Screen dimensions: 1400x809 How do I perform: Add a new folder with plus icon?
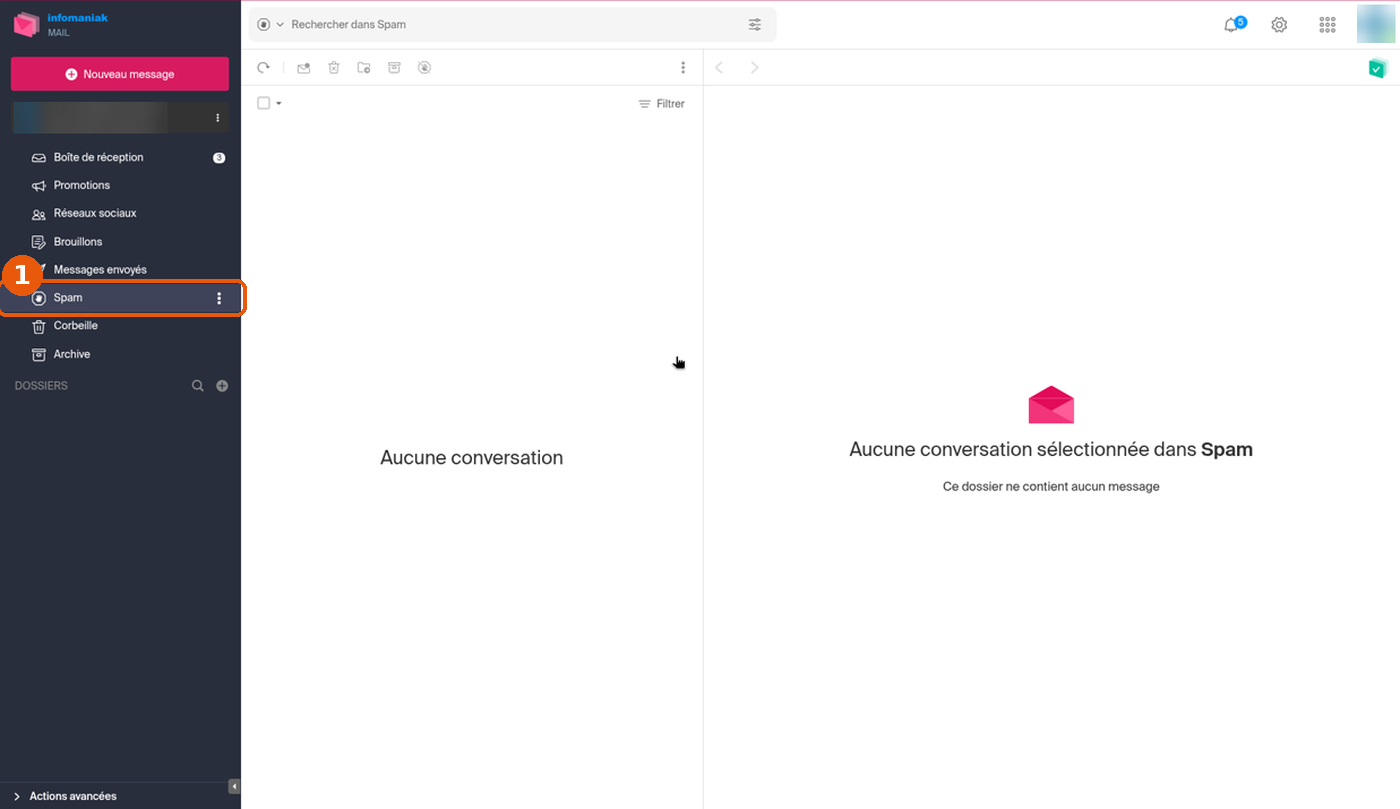pos(222,386)
